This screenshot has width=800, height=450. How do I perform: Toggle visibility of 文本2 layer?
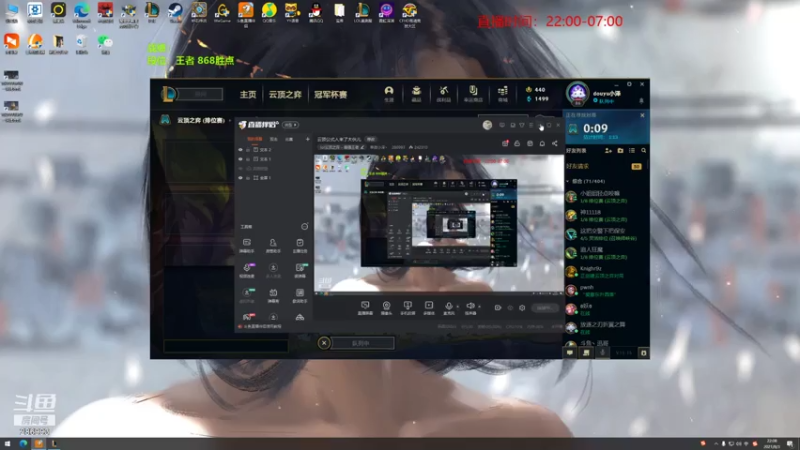(x=240, y=149)
